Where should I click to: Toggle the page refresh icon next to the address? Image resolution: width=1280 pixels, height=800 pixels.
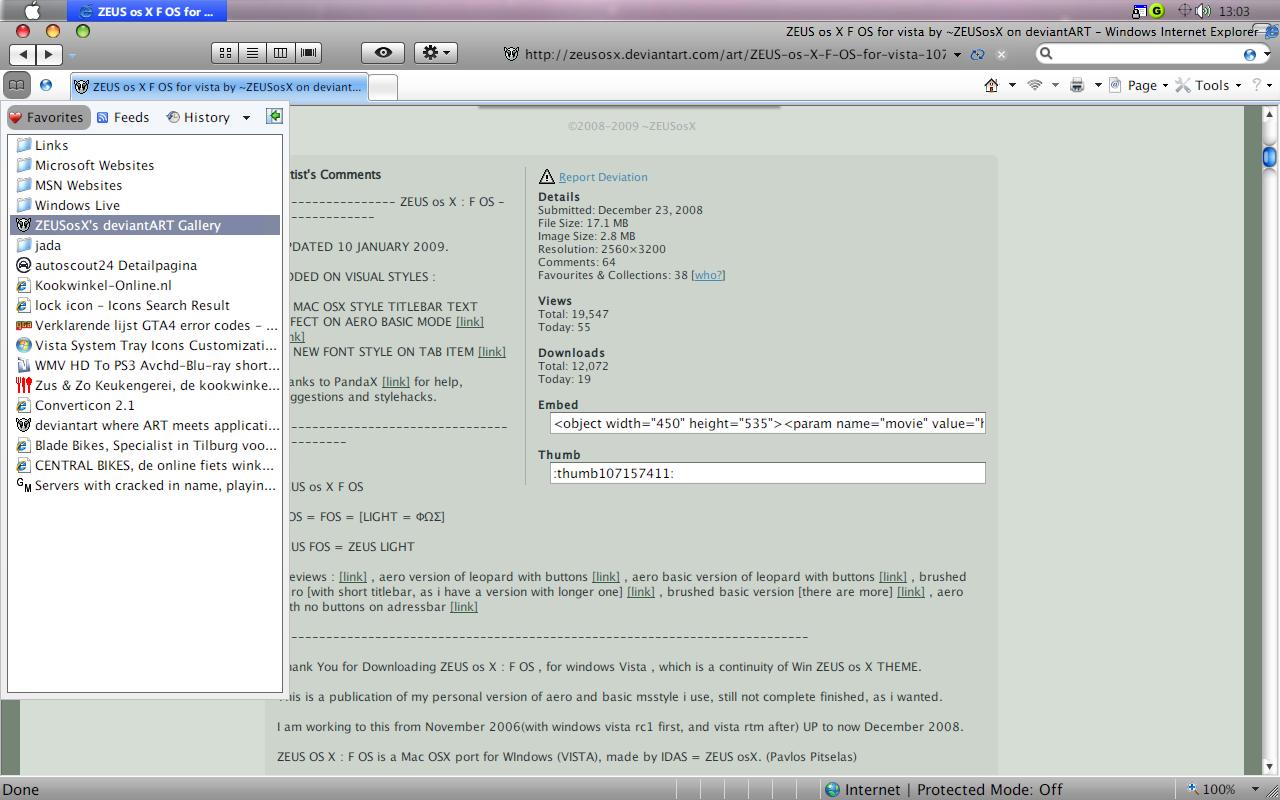click(977, 55)
